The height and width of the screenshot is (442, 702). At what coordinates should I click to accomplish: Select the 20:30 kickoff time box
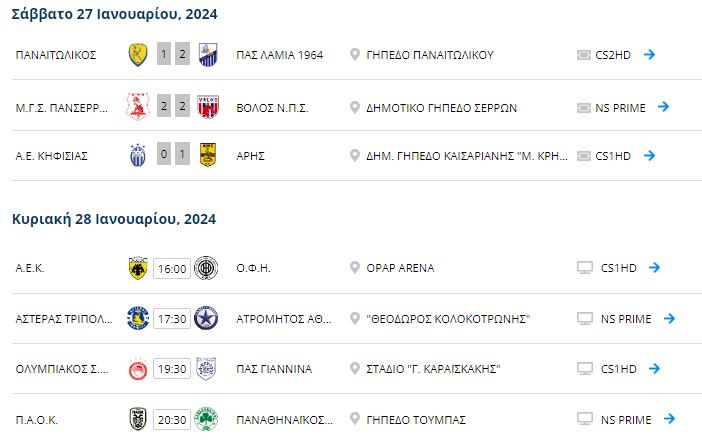172,420
